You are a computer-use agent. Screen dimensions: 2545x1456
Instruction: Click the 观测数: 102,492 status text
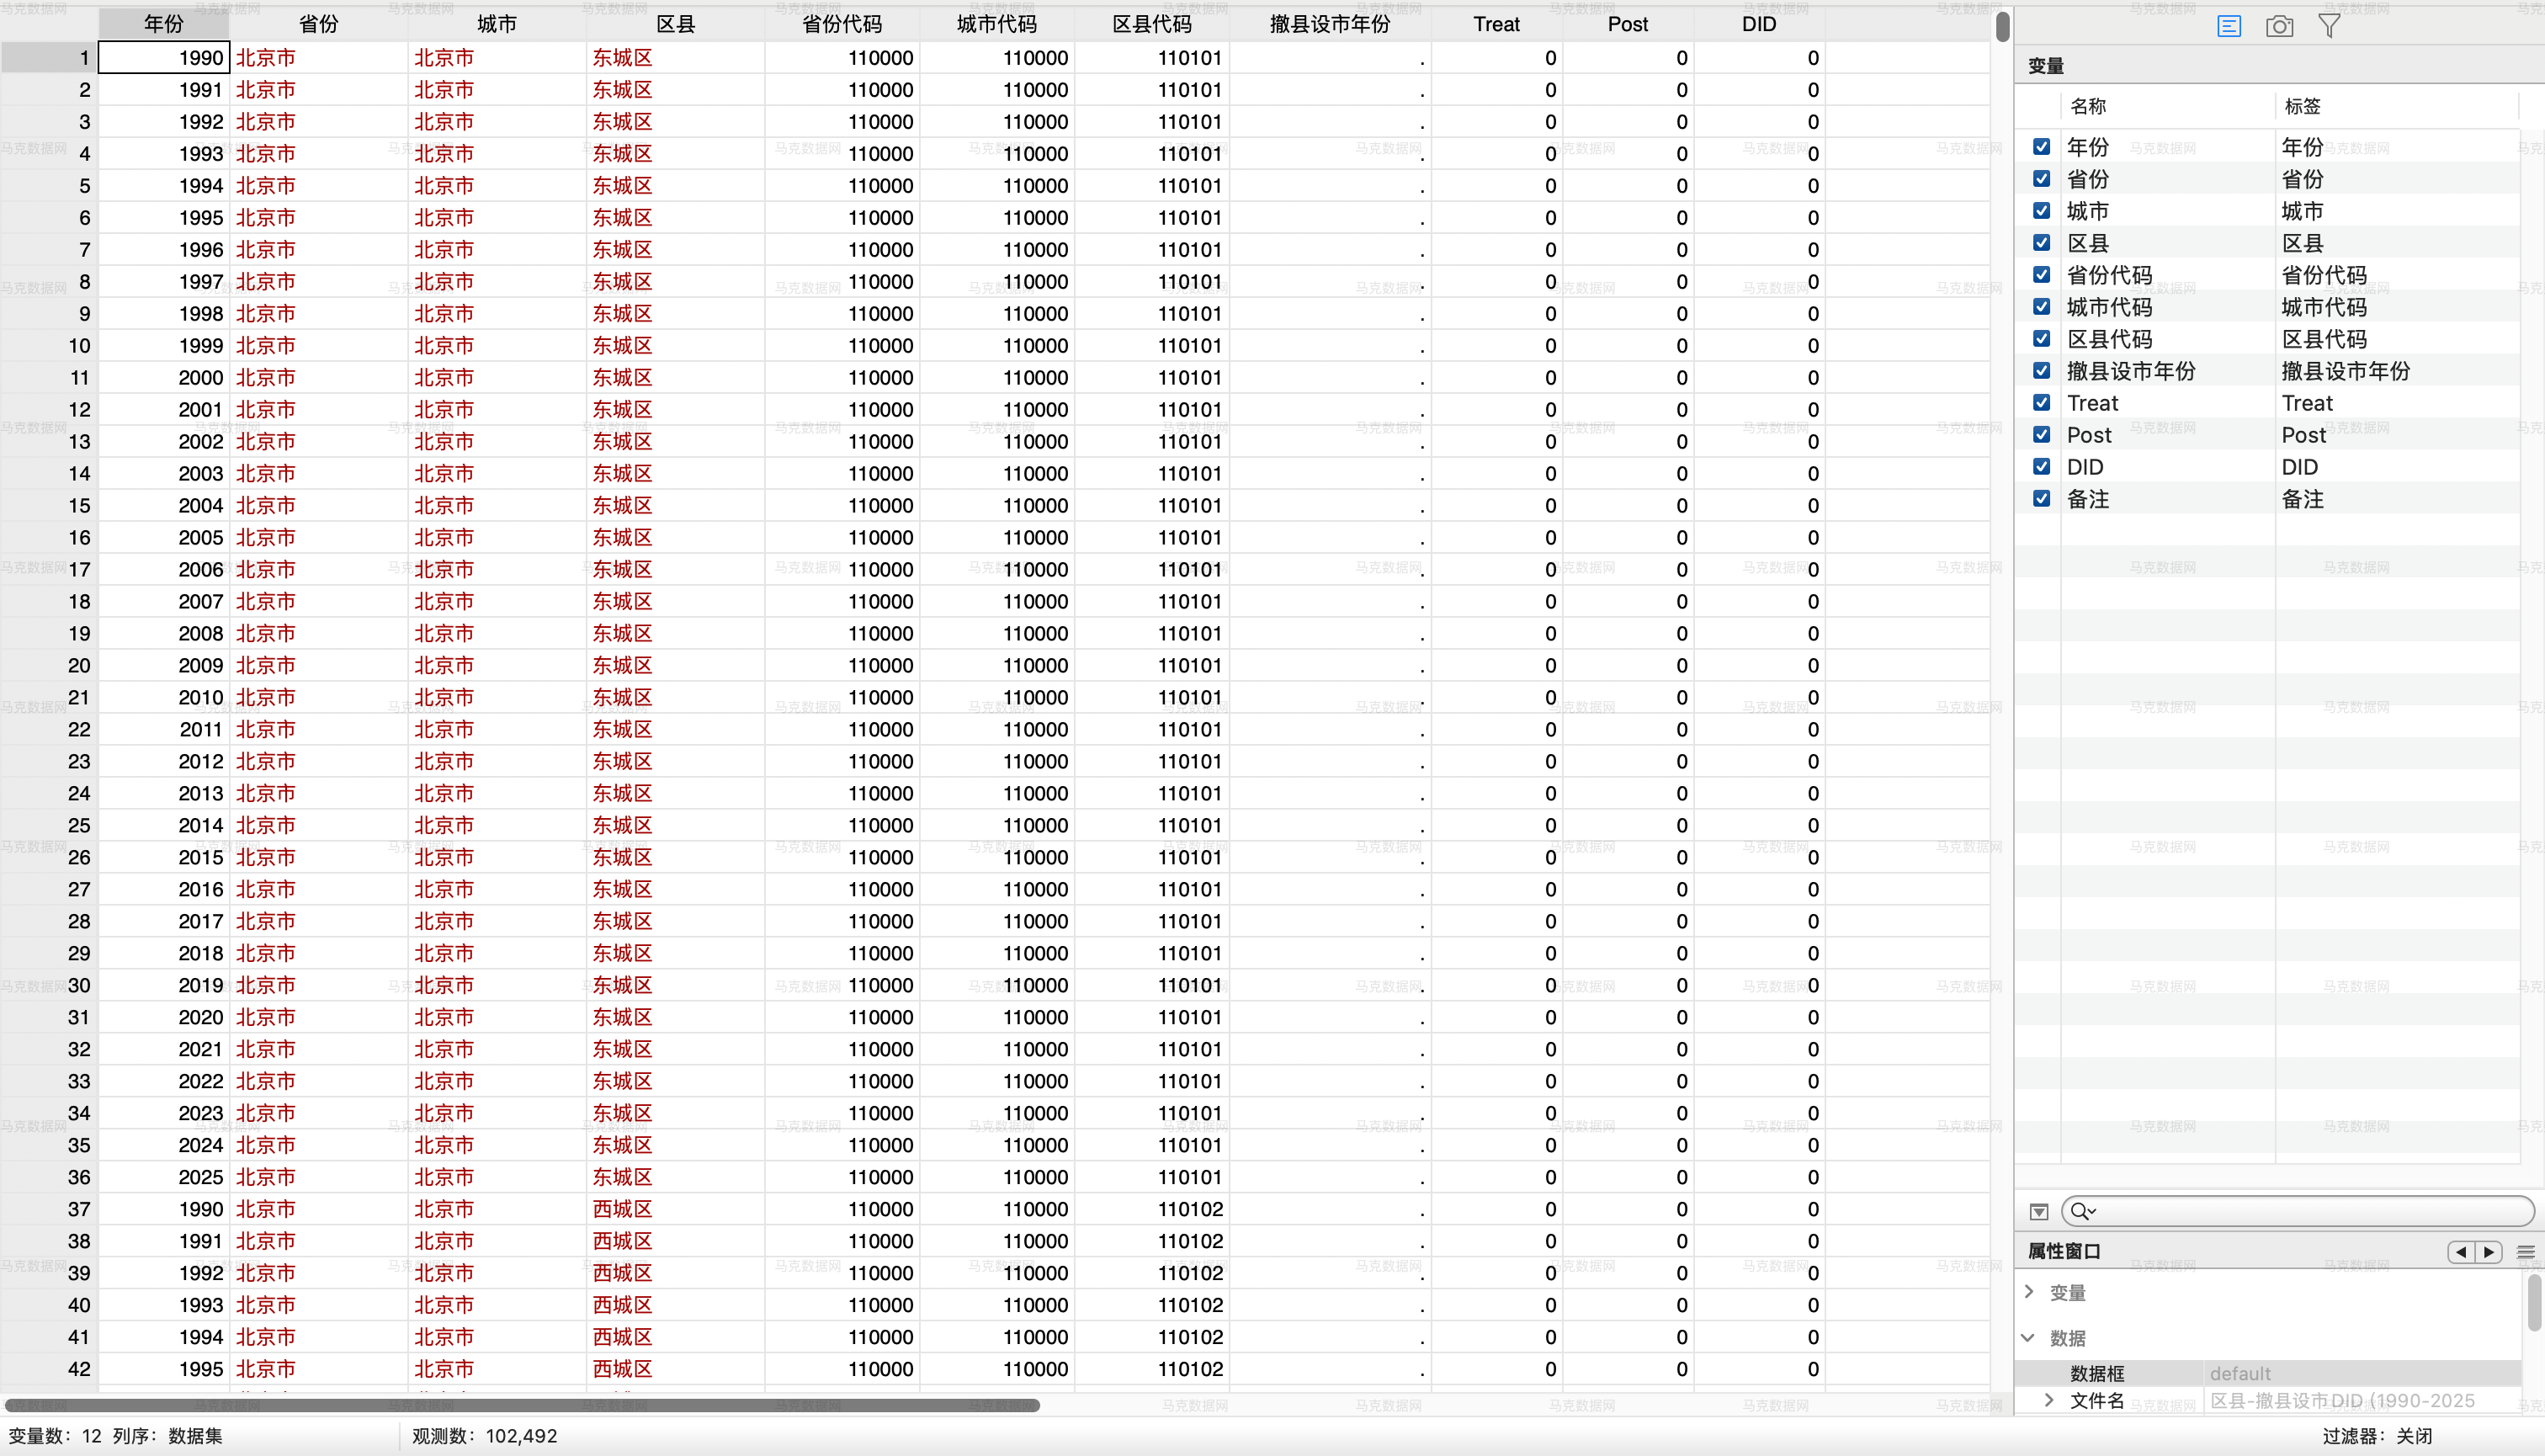(485, 1436)
